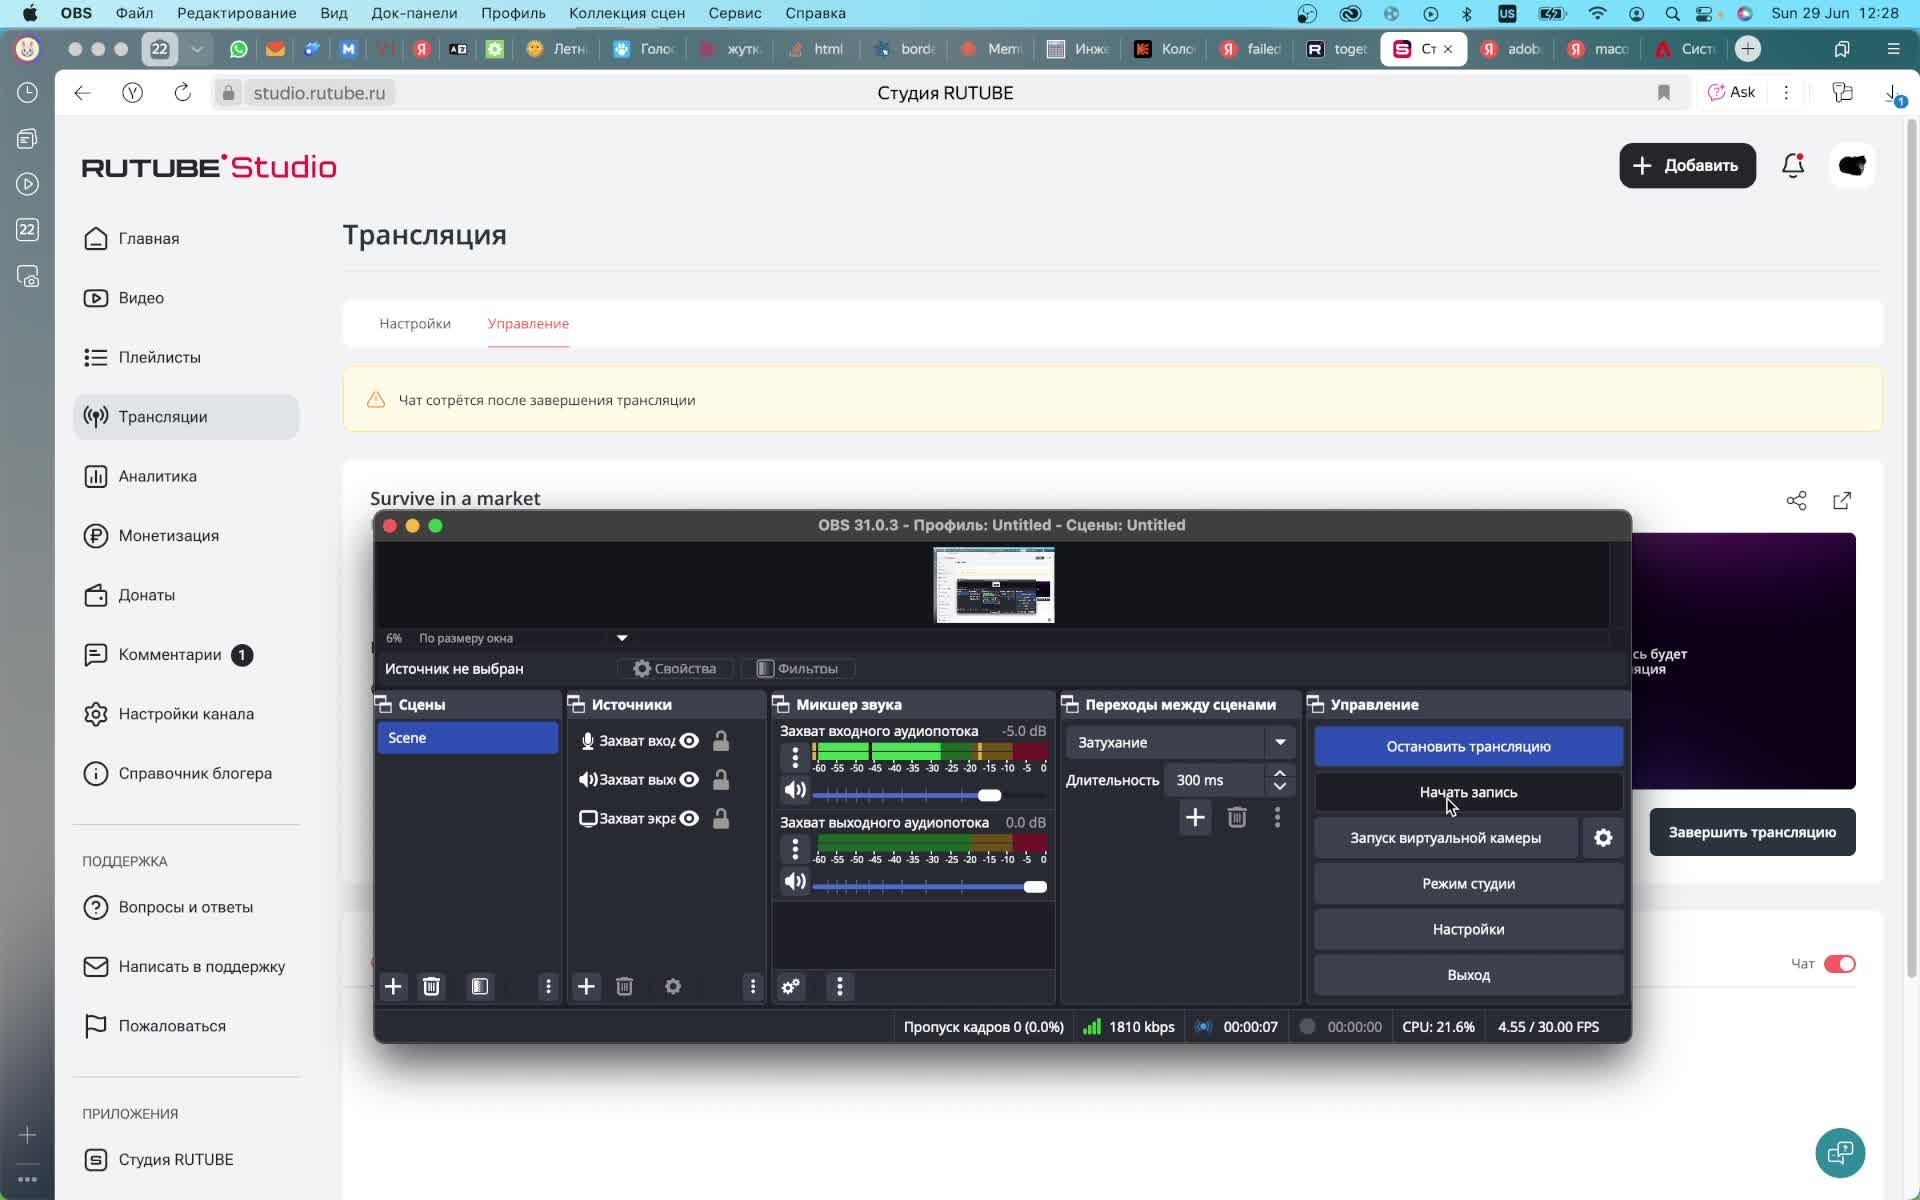Enable Режим студии button

(1468, 884)
